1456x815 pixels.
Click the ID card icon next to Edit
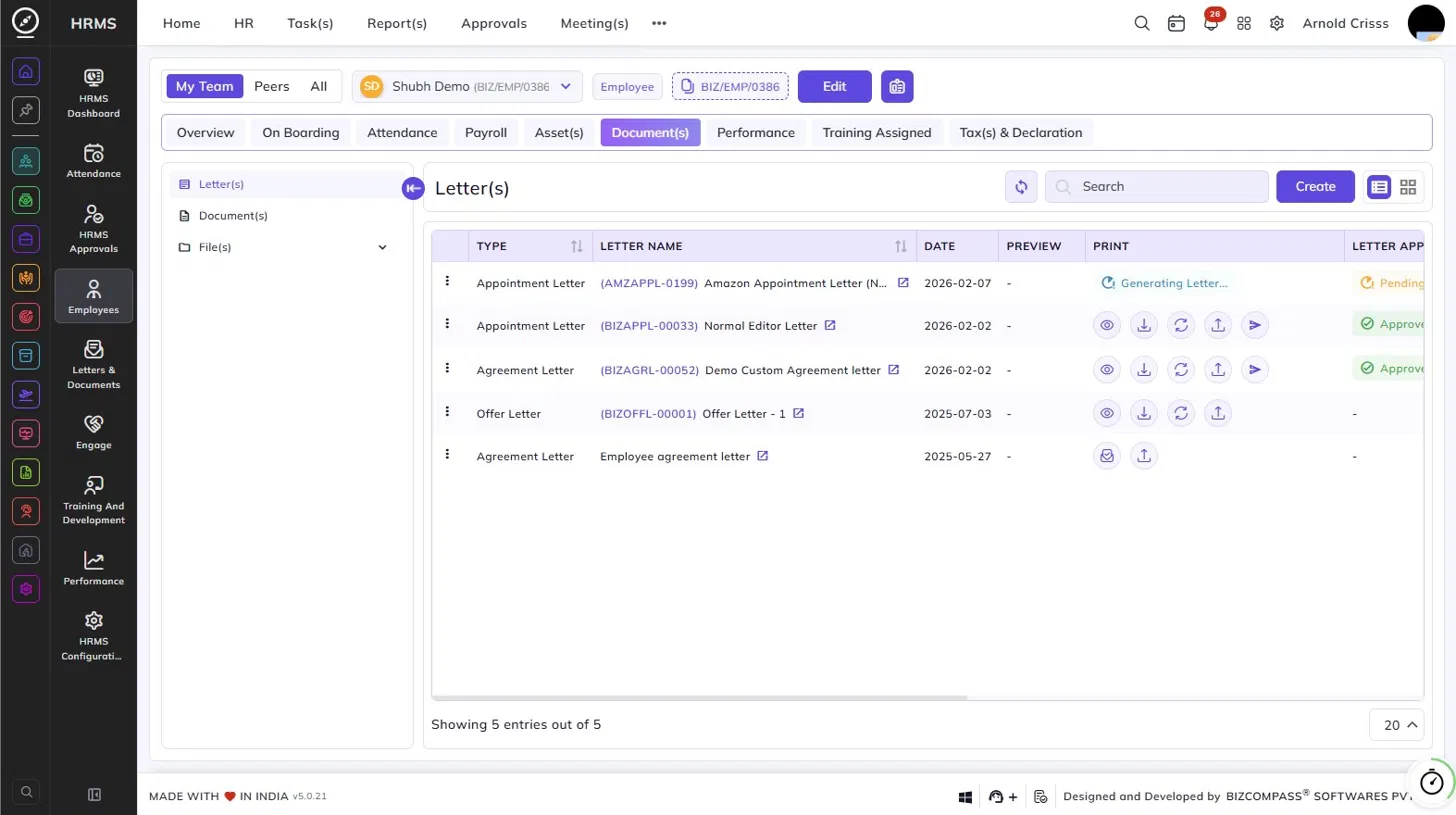[x=897, y=87]
